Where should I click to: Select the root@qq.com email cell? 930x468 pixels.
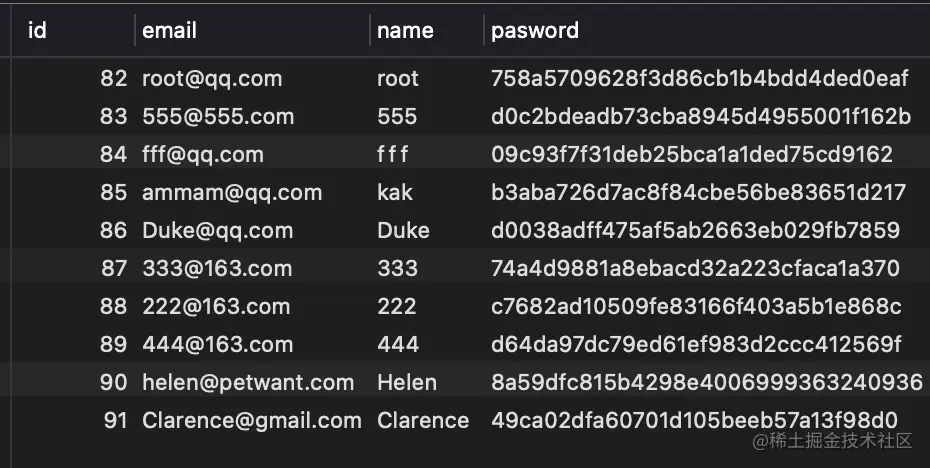[x=212, y=79]
